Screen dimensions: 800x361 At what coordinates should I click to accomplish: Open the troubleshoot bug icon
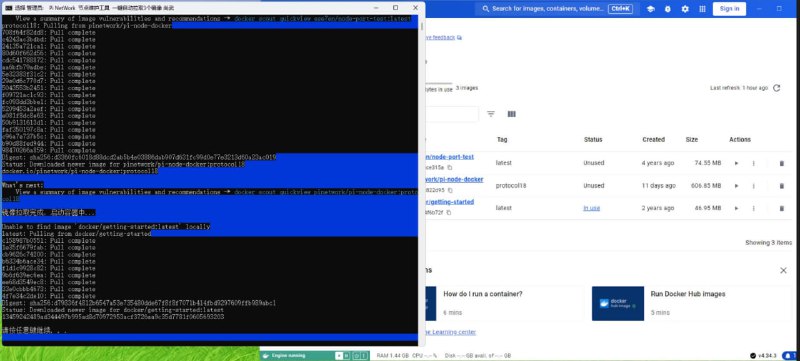pyautogui.click(x=668, y=9)
